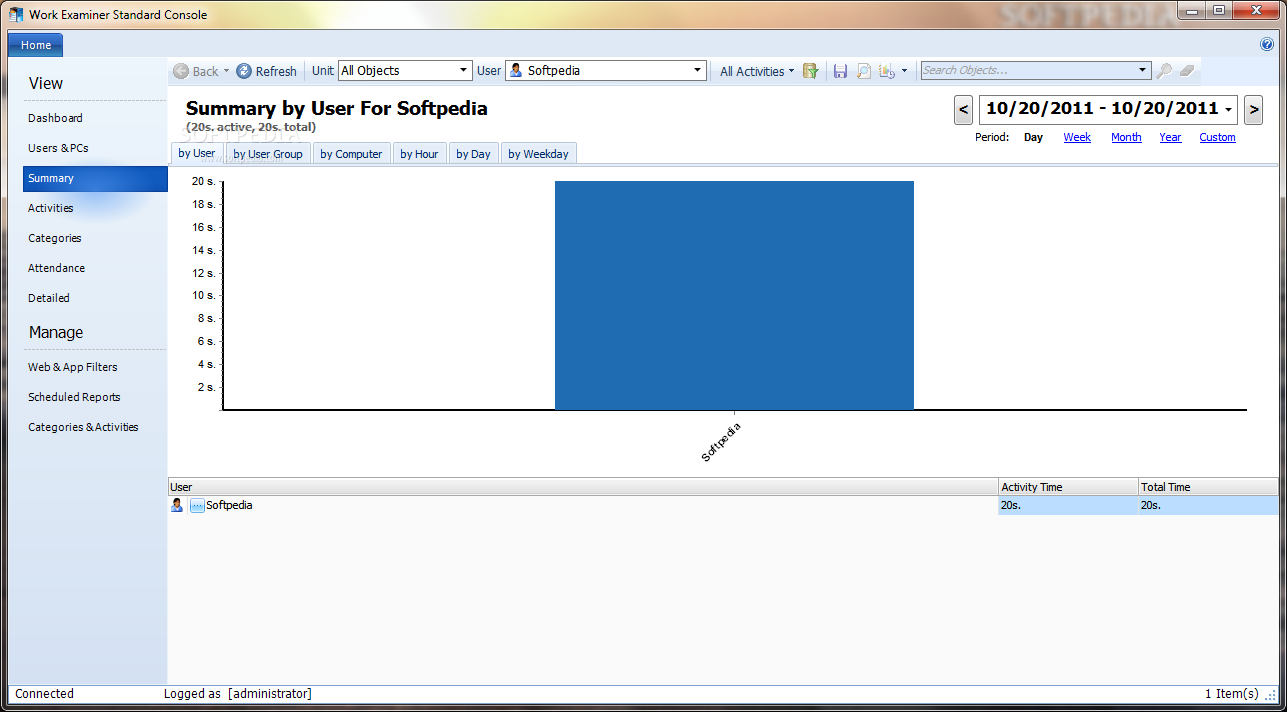Switch to the by User Group tab
The width and height of the screenshot is (1287, 712).
pos(268,154)
